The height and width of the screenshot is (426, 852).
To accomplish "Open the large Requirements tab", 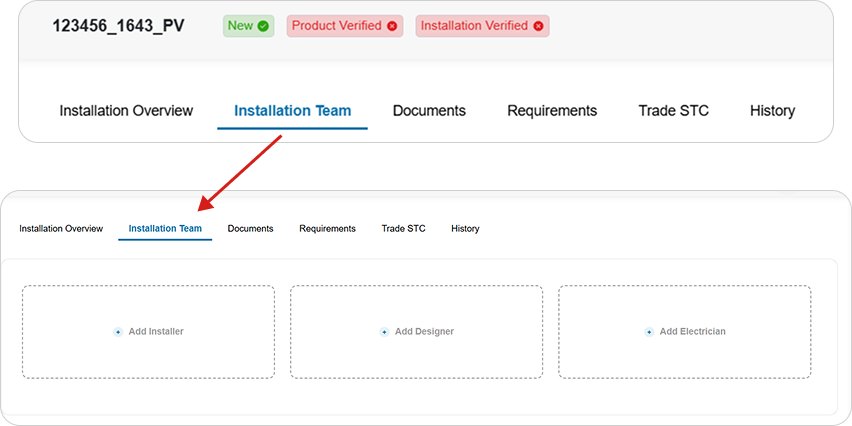I will [552, 111].
